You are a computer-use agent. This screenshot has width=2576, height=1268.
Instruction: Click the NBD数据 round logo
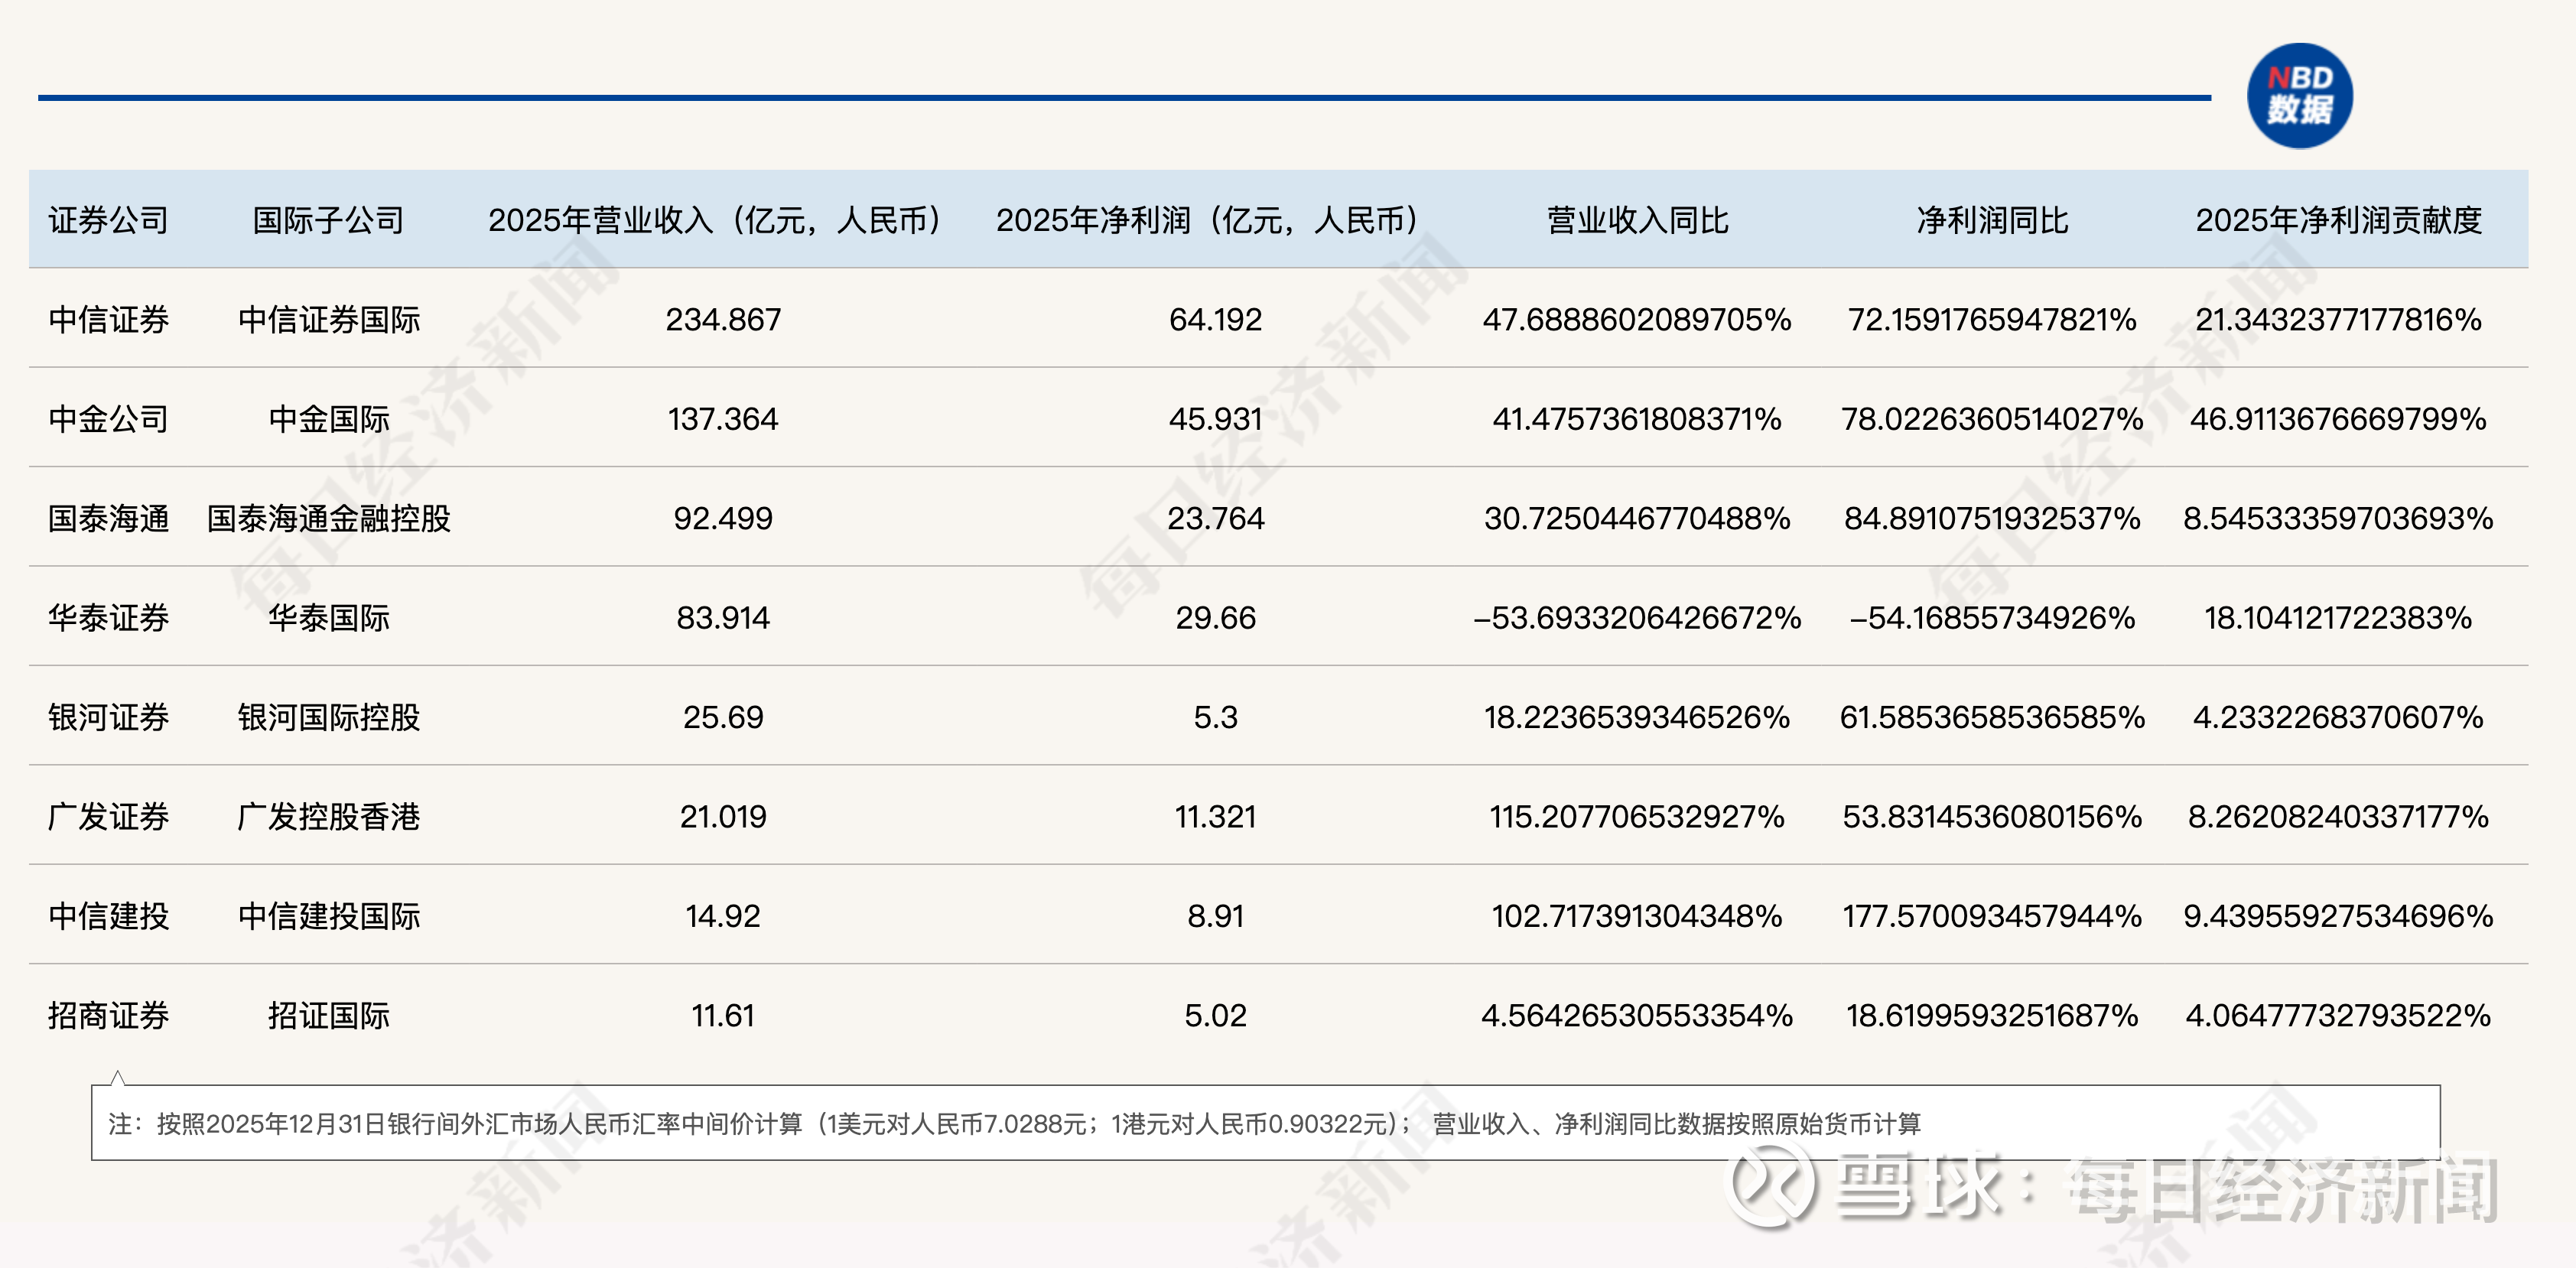click(x=2299, y=96)
